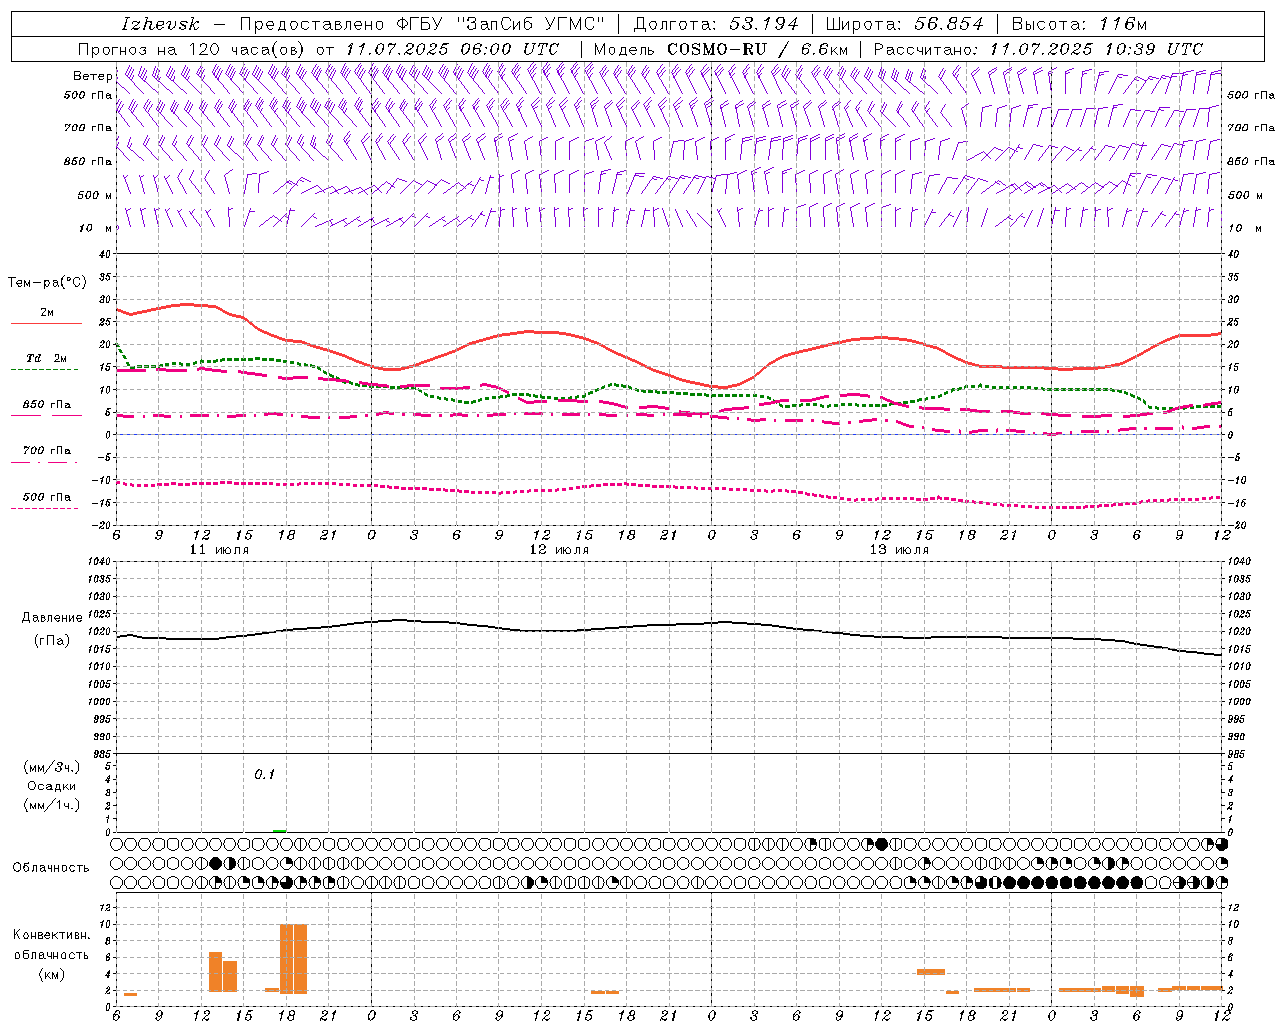
Task: Click the '10 м' wind level label on left
Action: tap(96, 228)
